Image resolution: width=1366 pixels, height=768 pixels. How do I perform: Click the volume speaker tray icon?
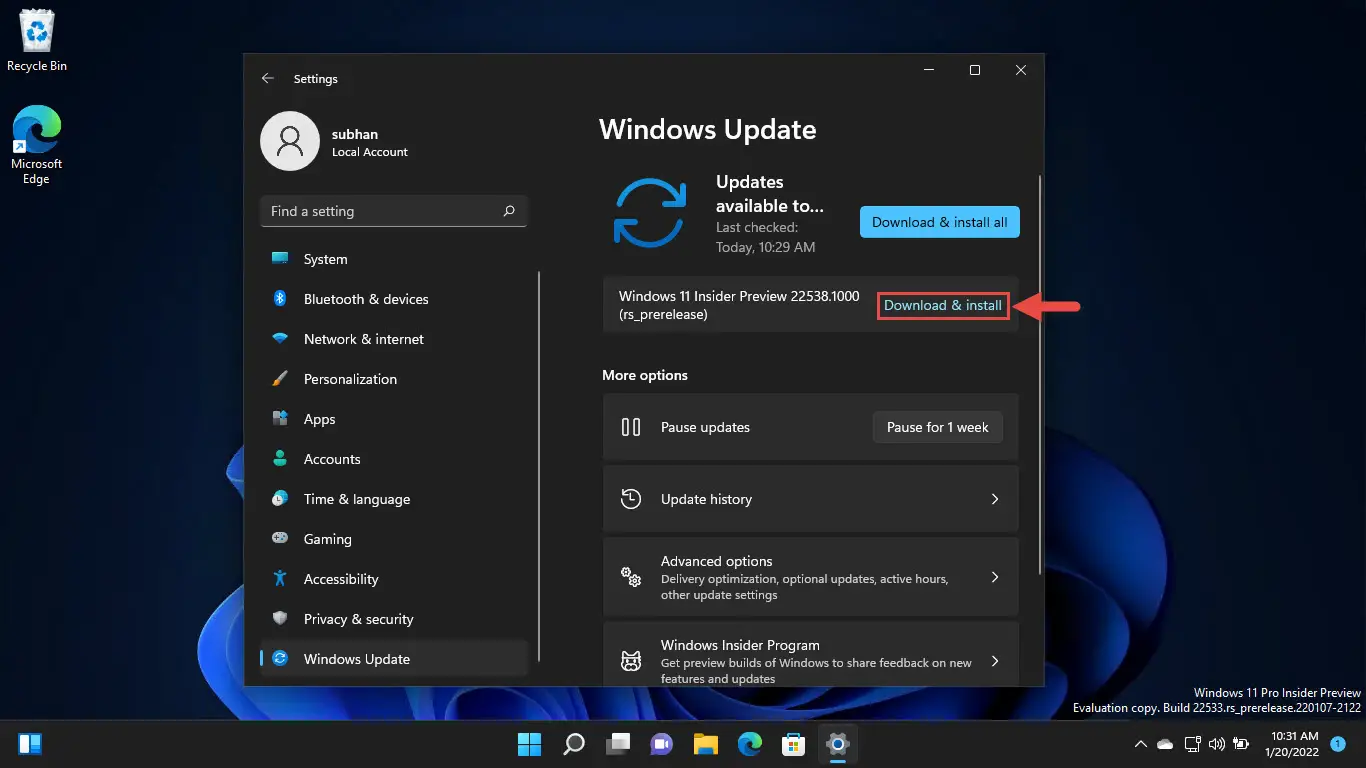click(1216, 744)
